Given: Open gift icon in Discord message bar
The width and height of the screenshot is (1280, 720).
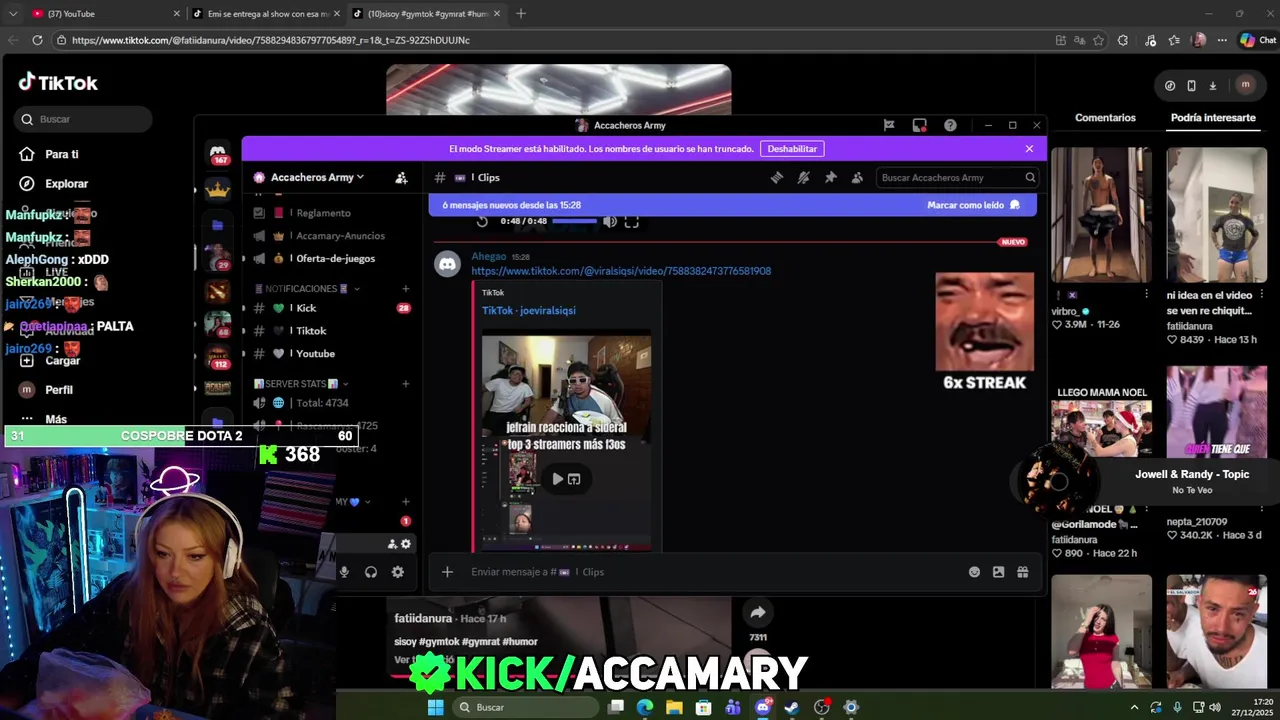Looking at the screenshot, I should coord(1022,572).
